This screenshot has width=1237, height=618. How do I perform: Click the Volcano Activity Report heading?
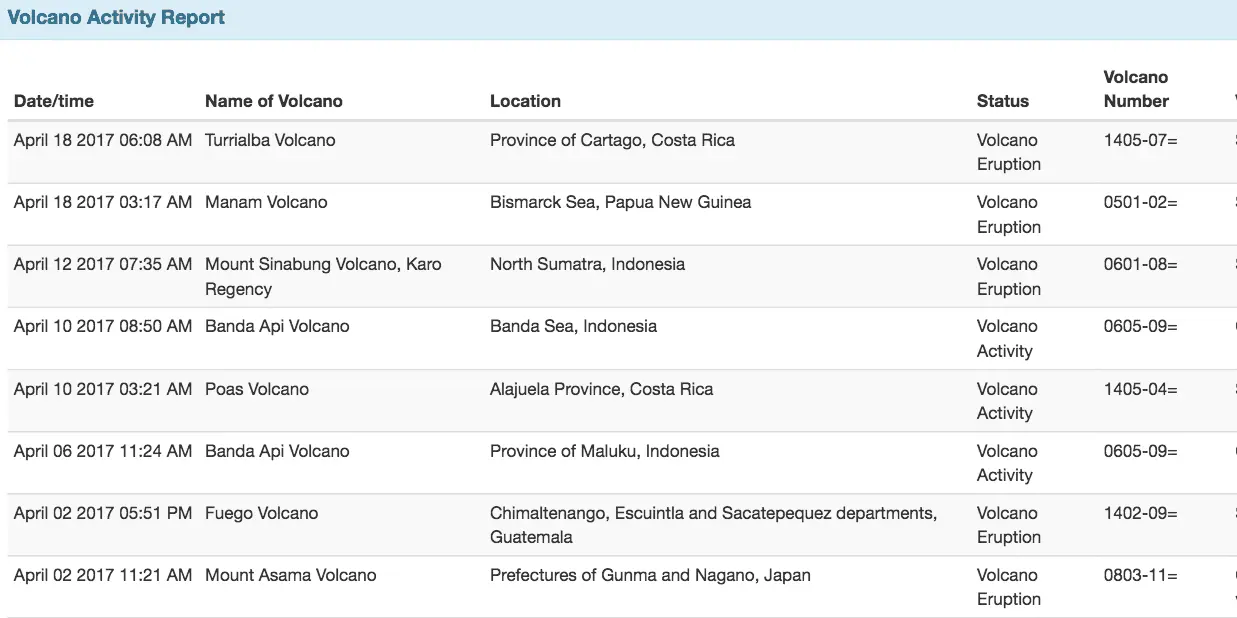pyautogui.click(x=116, y=18)
